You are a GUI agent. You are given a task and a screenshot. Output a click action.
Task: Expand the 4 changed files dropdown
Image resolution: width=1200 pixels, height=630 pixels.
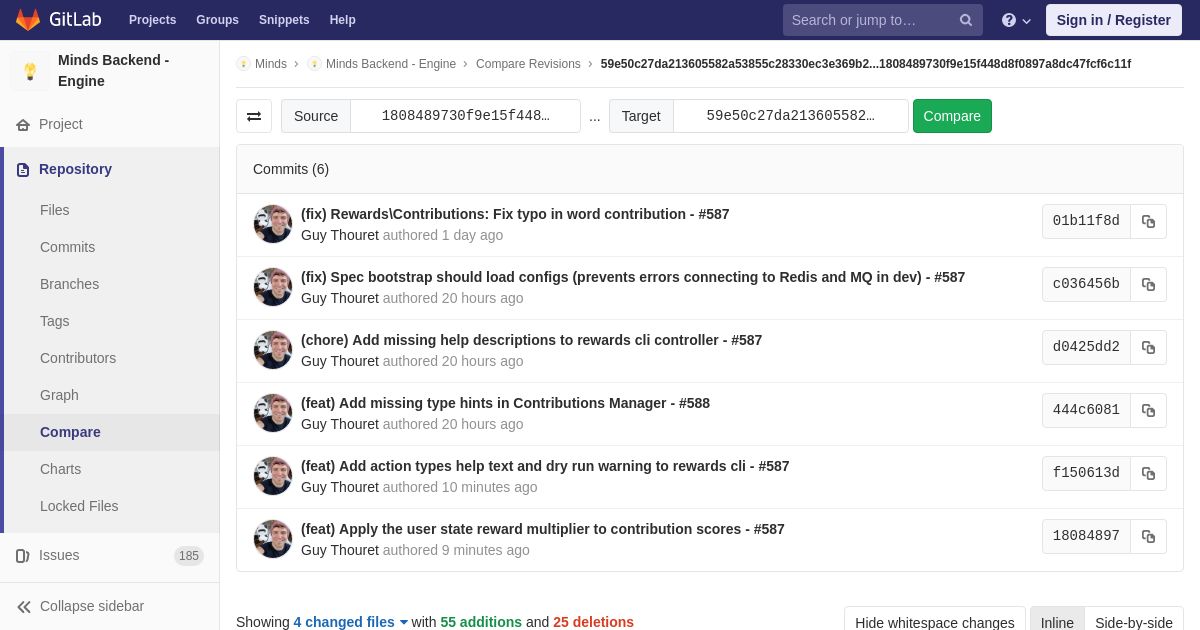pos(351,622)
